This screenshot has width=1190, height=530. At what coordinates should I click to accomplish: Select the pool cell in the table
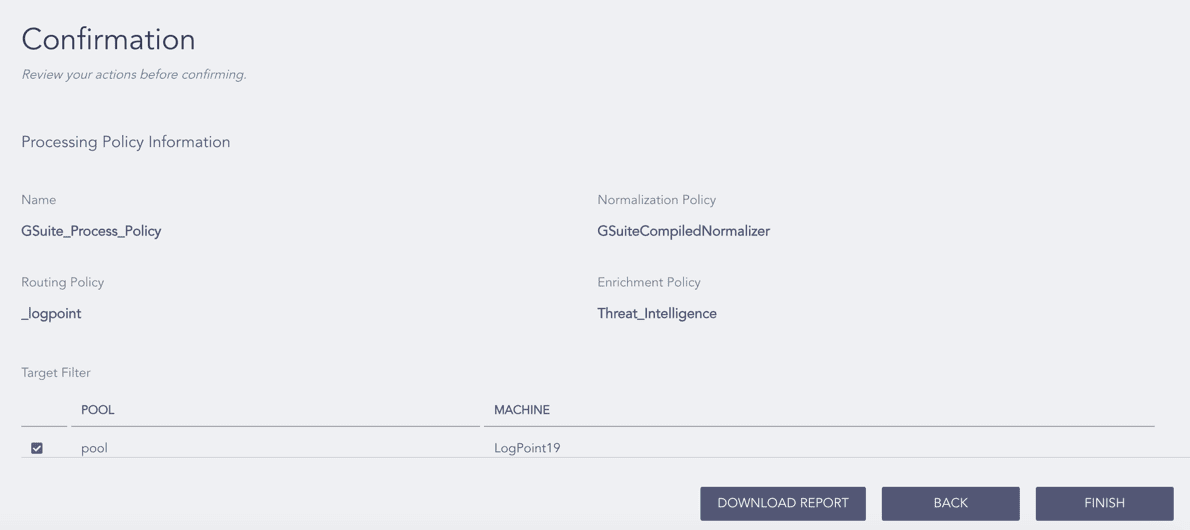tap(94, 448)
